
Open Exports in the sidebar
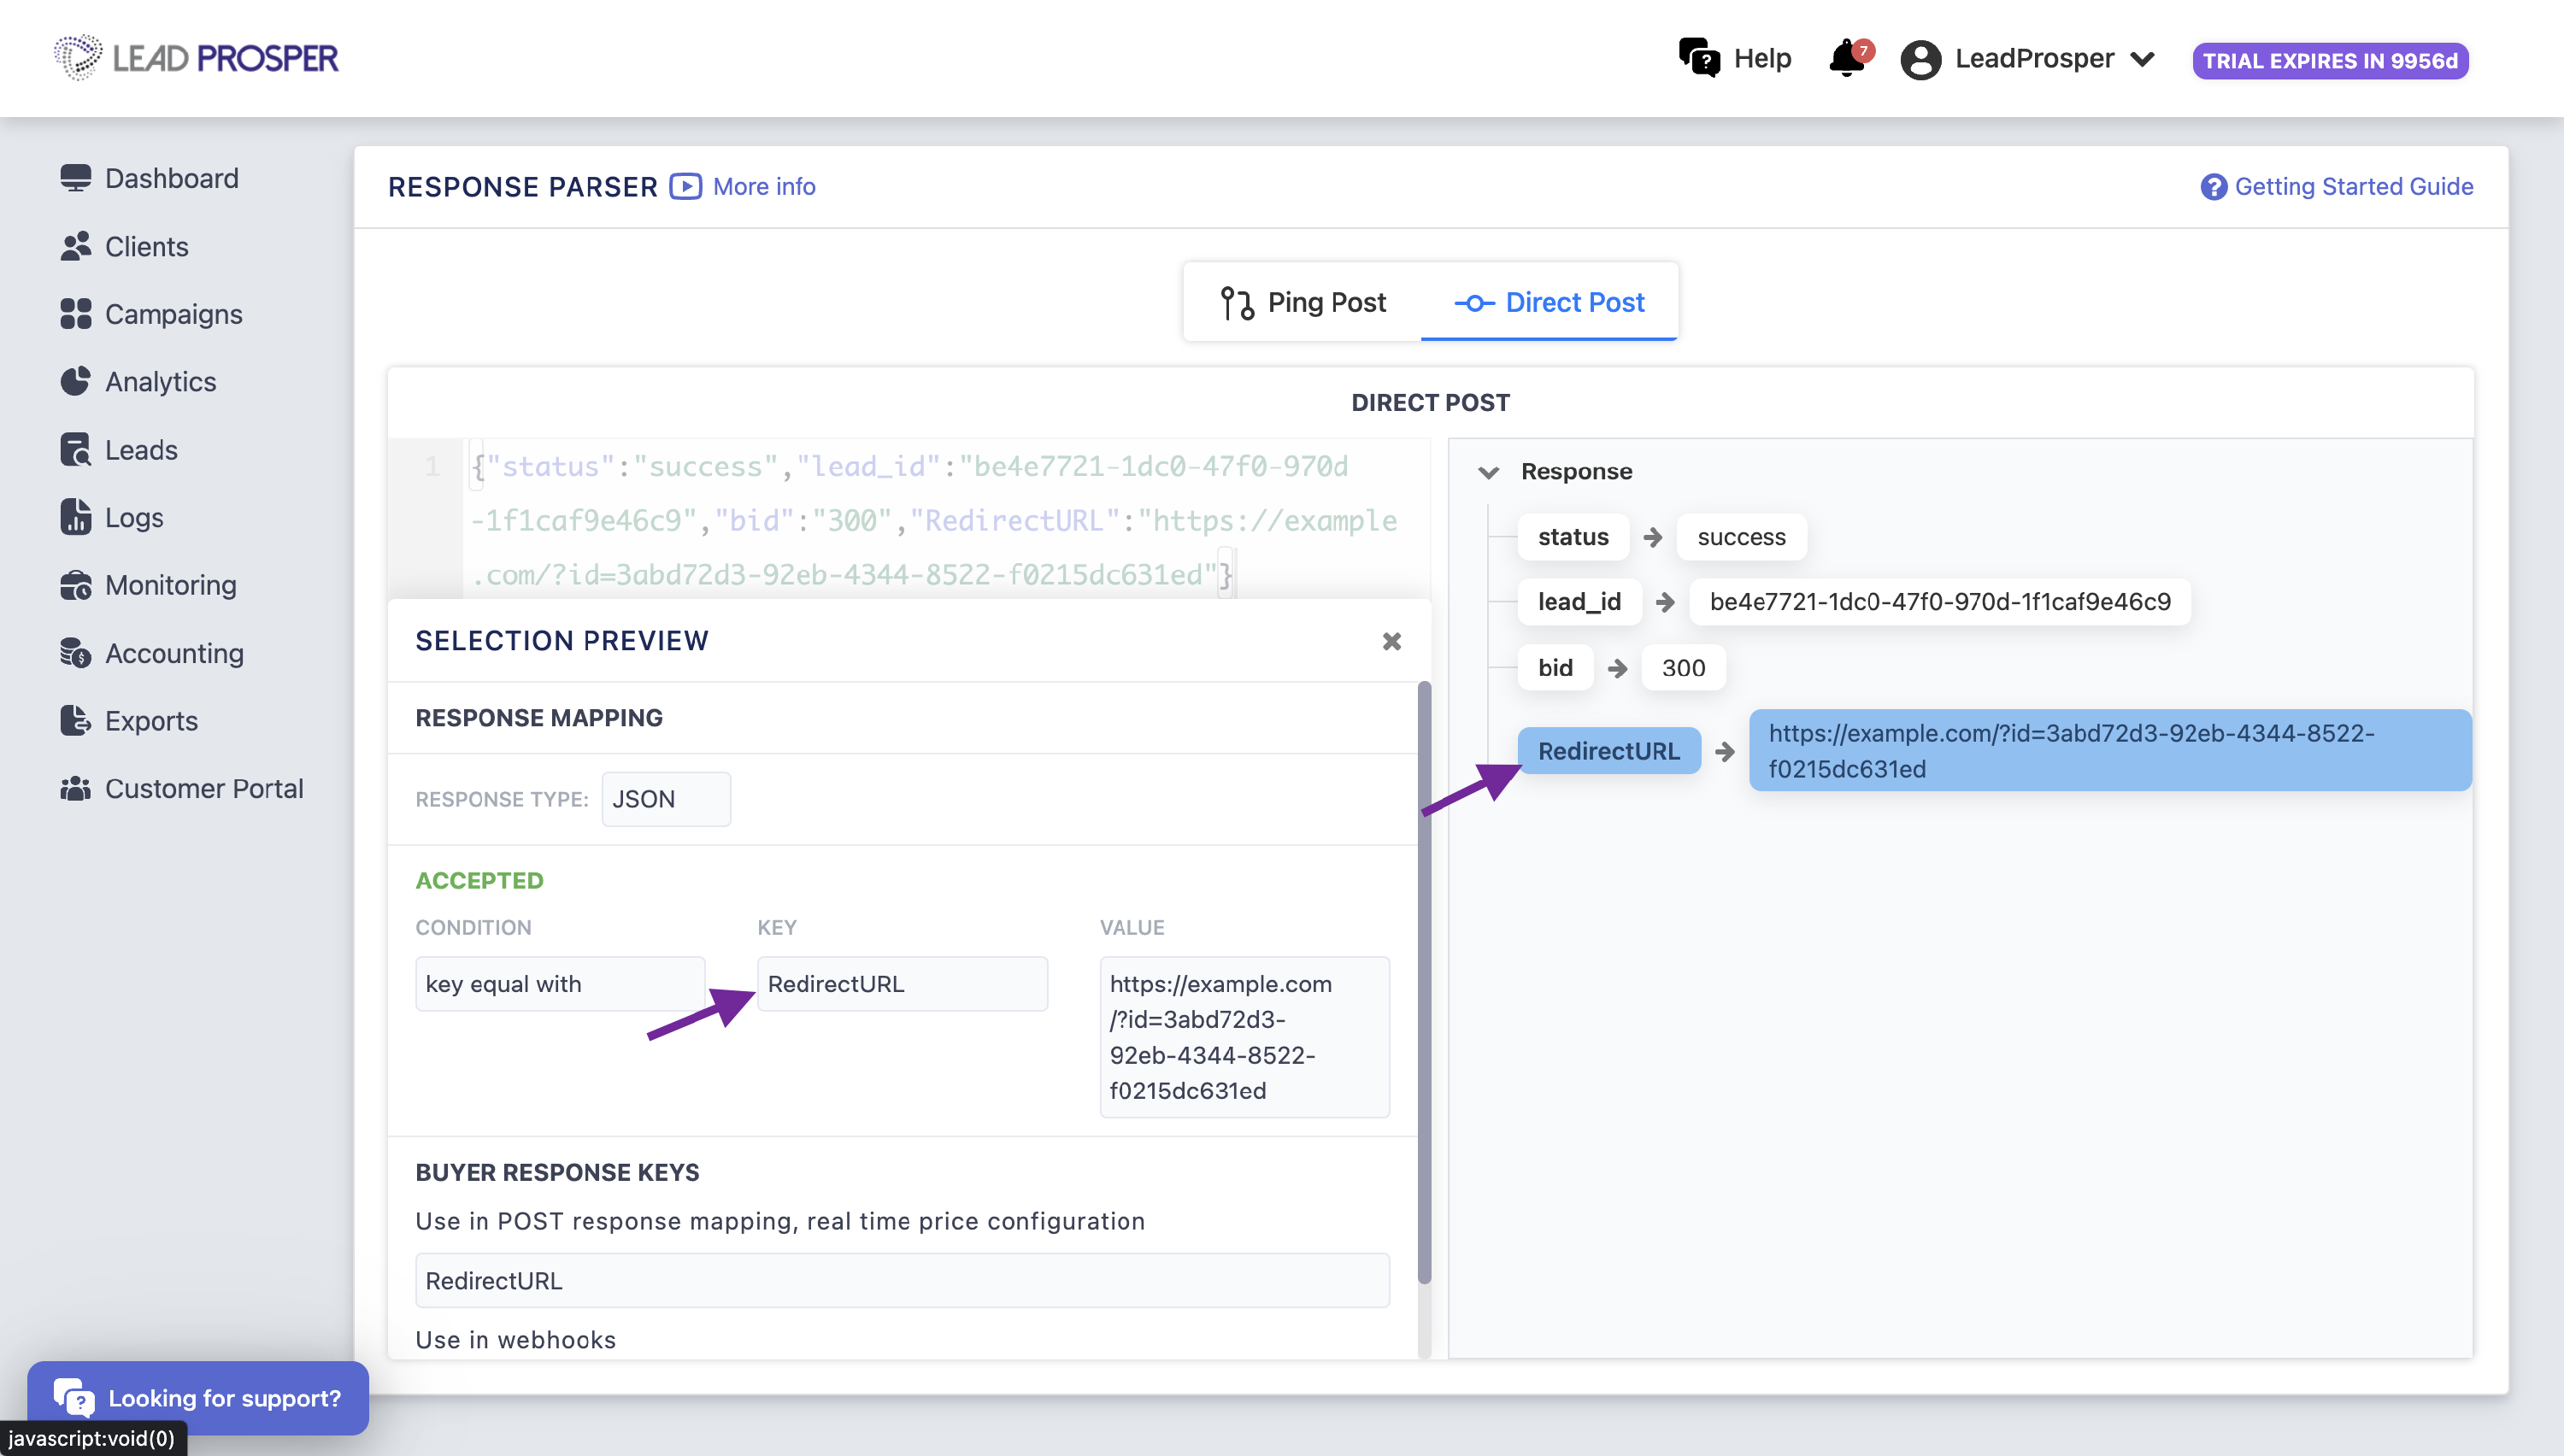coord(152,721)
